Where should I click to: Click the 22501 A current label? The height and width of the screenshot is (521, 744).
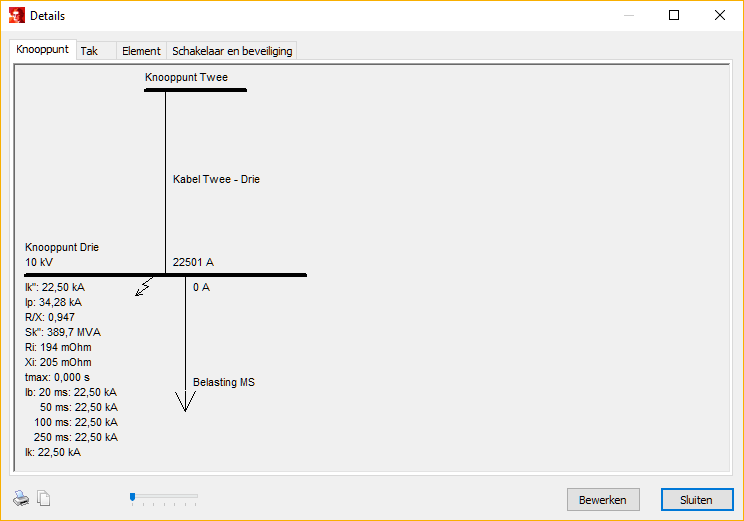coord(193,263)
